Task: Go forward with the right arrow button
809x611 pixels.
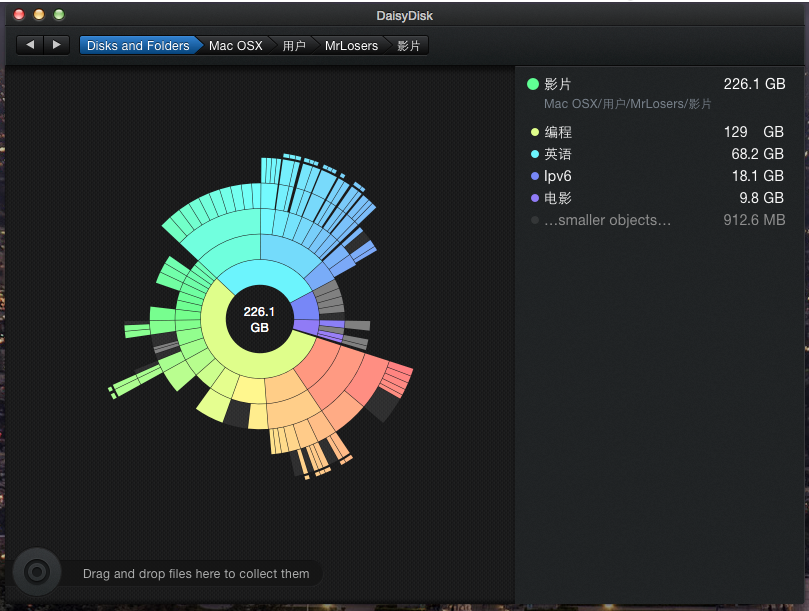Action: (57, 45)
